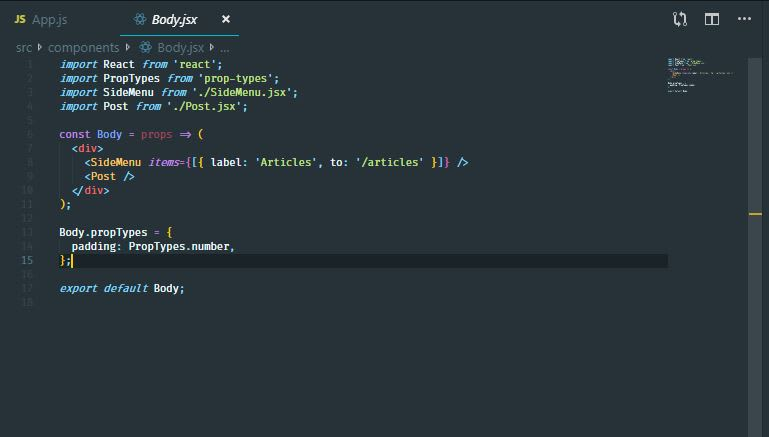Click React identifier in first import

(119, 64)
